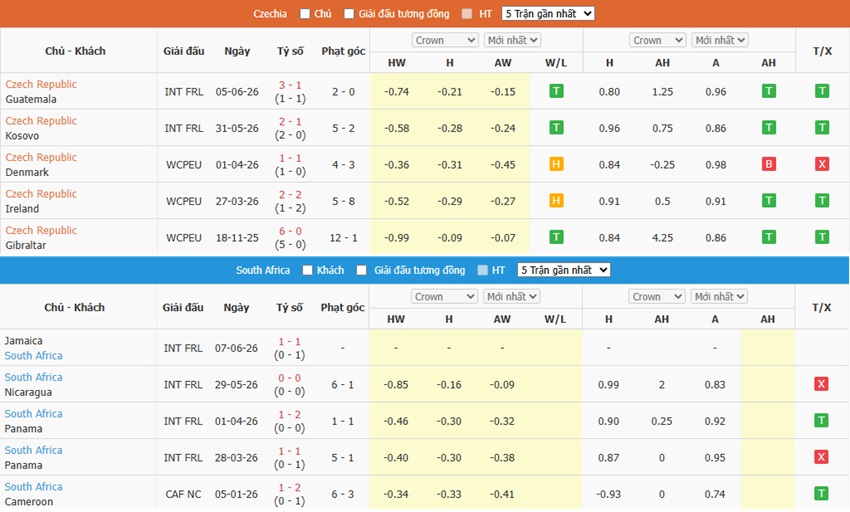The image size is (850, 512).
Task: Enable Giải đấu tương đồng for South Africa
Action: pyautogui.click(x=362, y=270)
